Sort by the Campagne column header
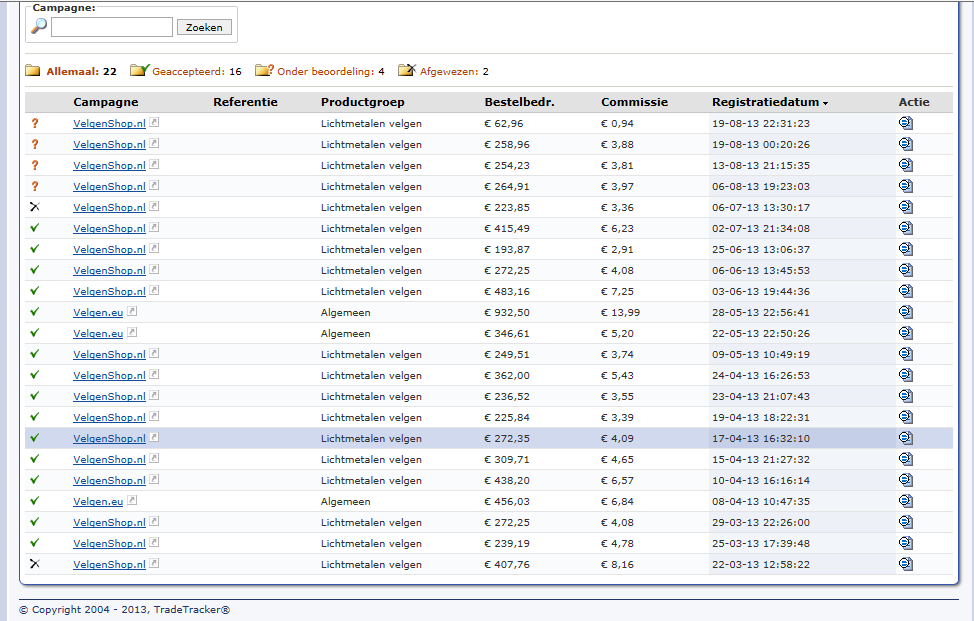 coord(106,102)
